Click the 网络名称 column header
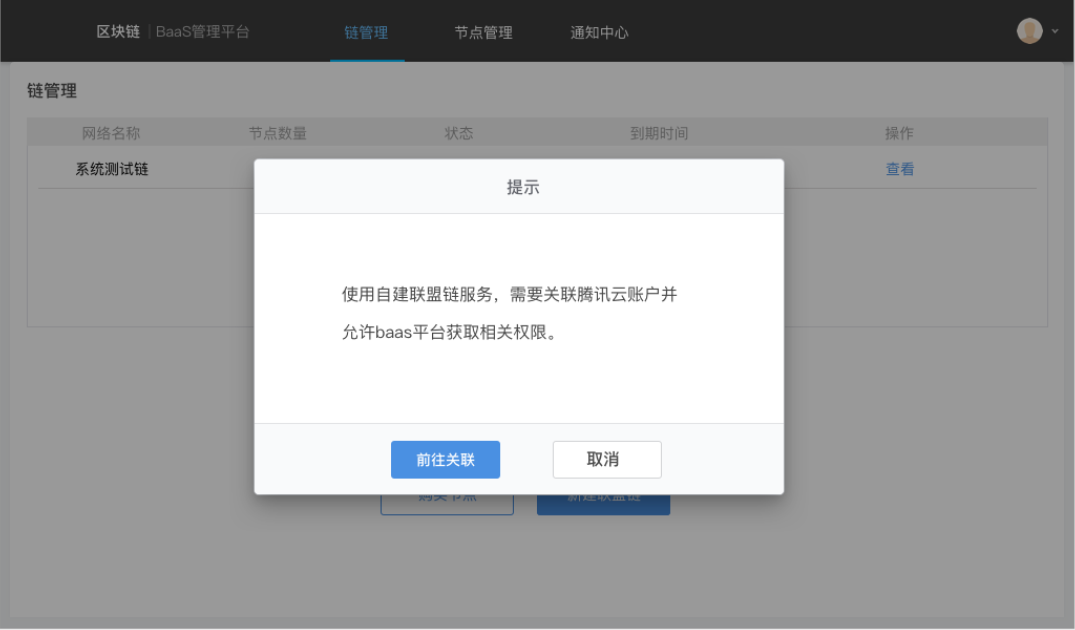 coord(110,133)
